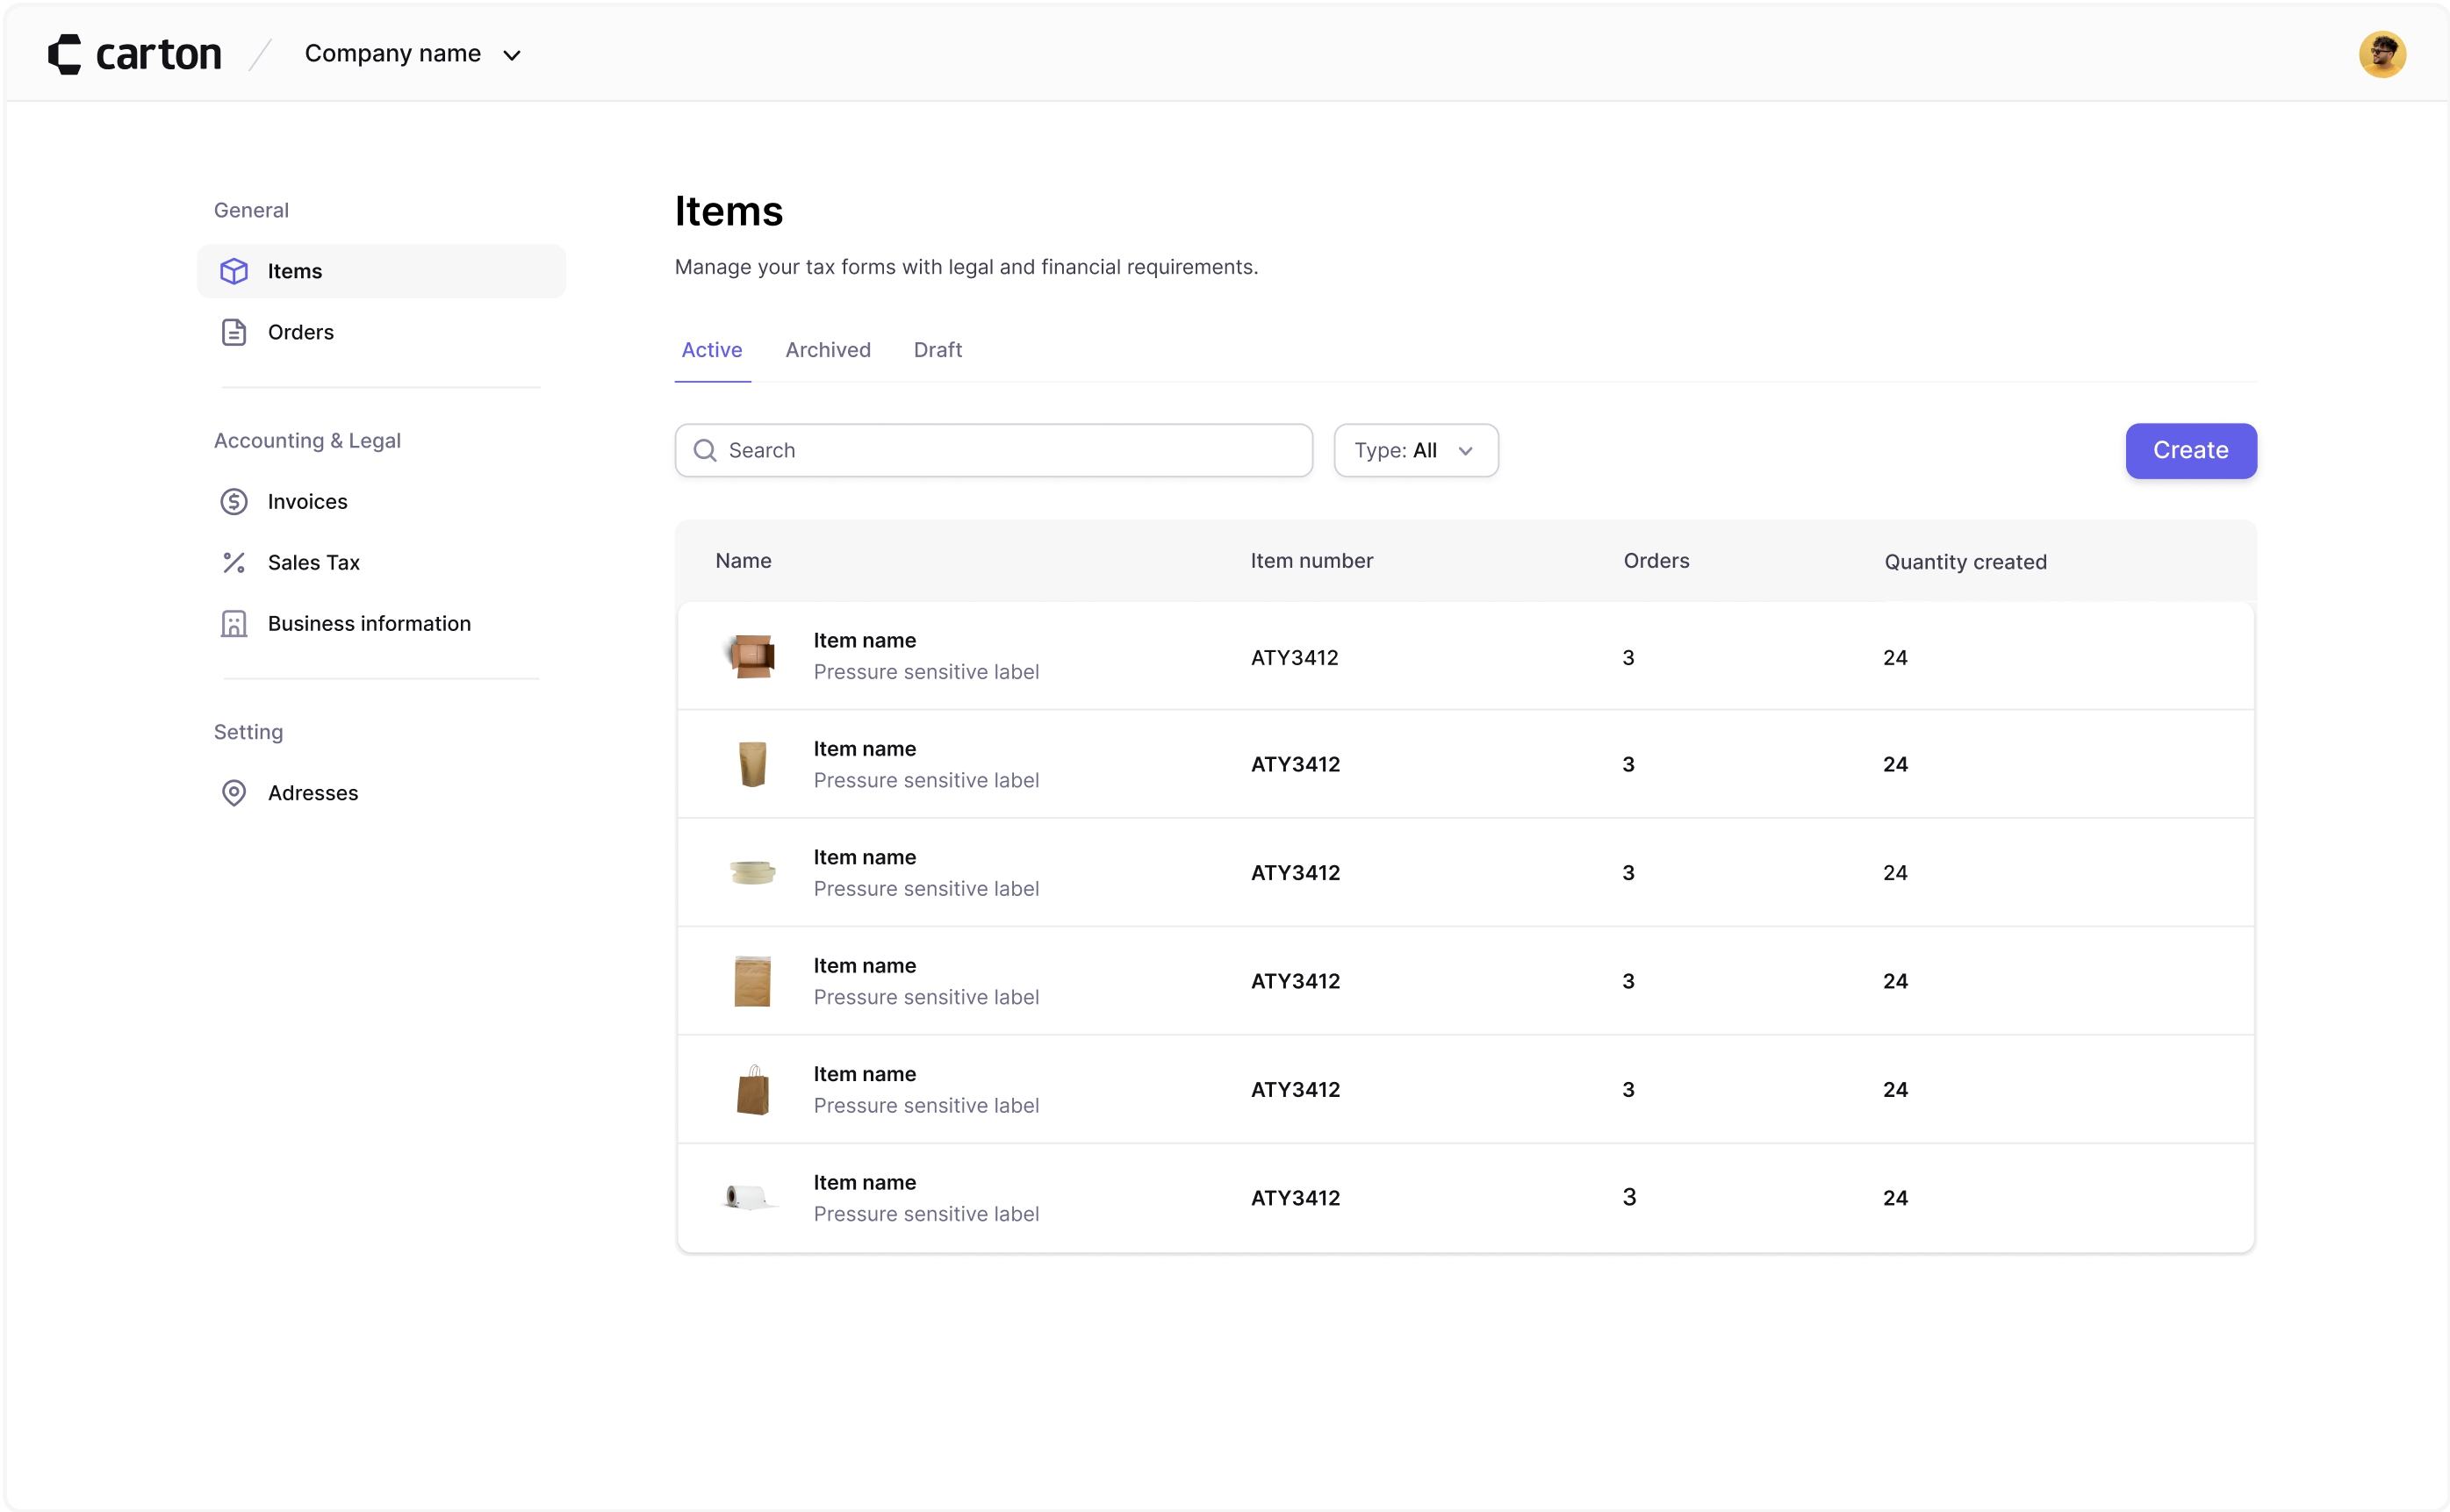
Task: Click the carton logo in header
Action: [135, 54]
